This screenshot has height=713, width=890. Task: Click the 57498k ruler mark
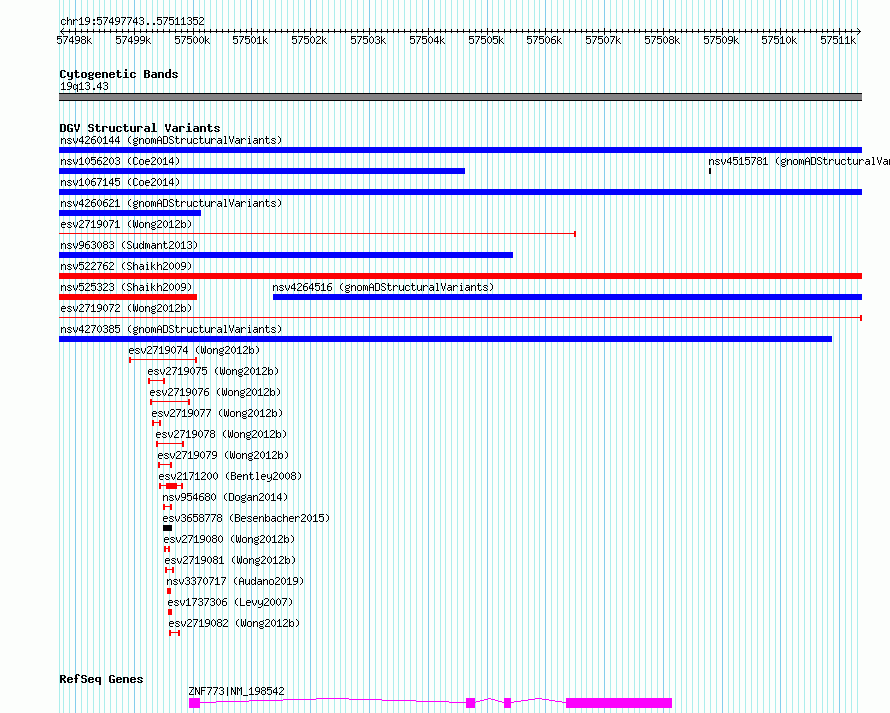click(x=74, y=40)
